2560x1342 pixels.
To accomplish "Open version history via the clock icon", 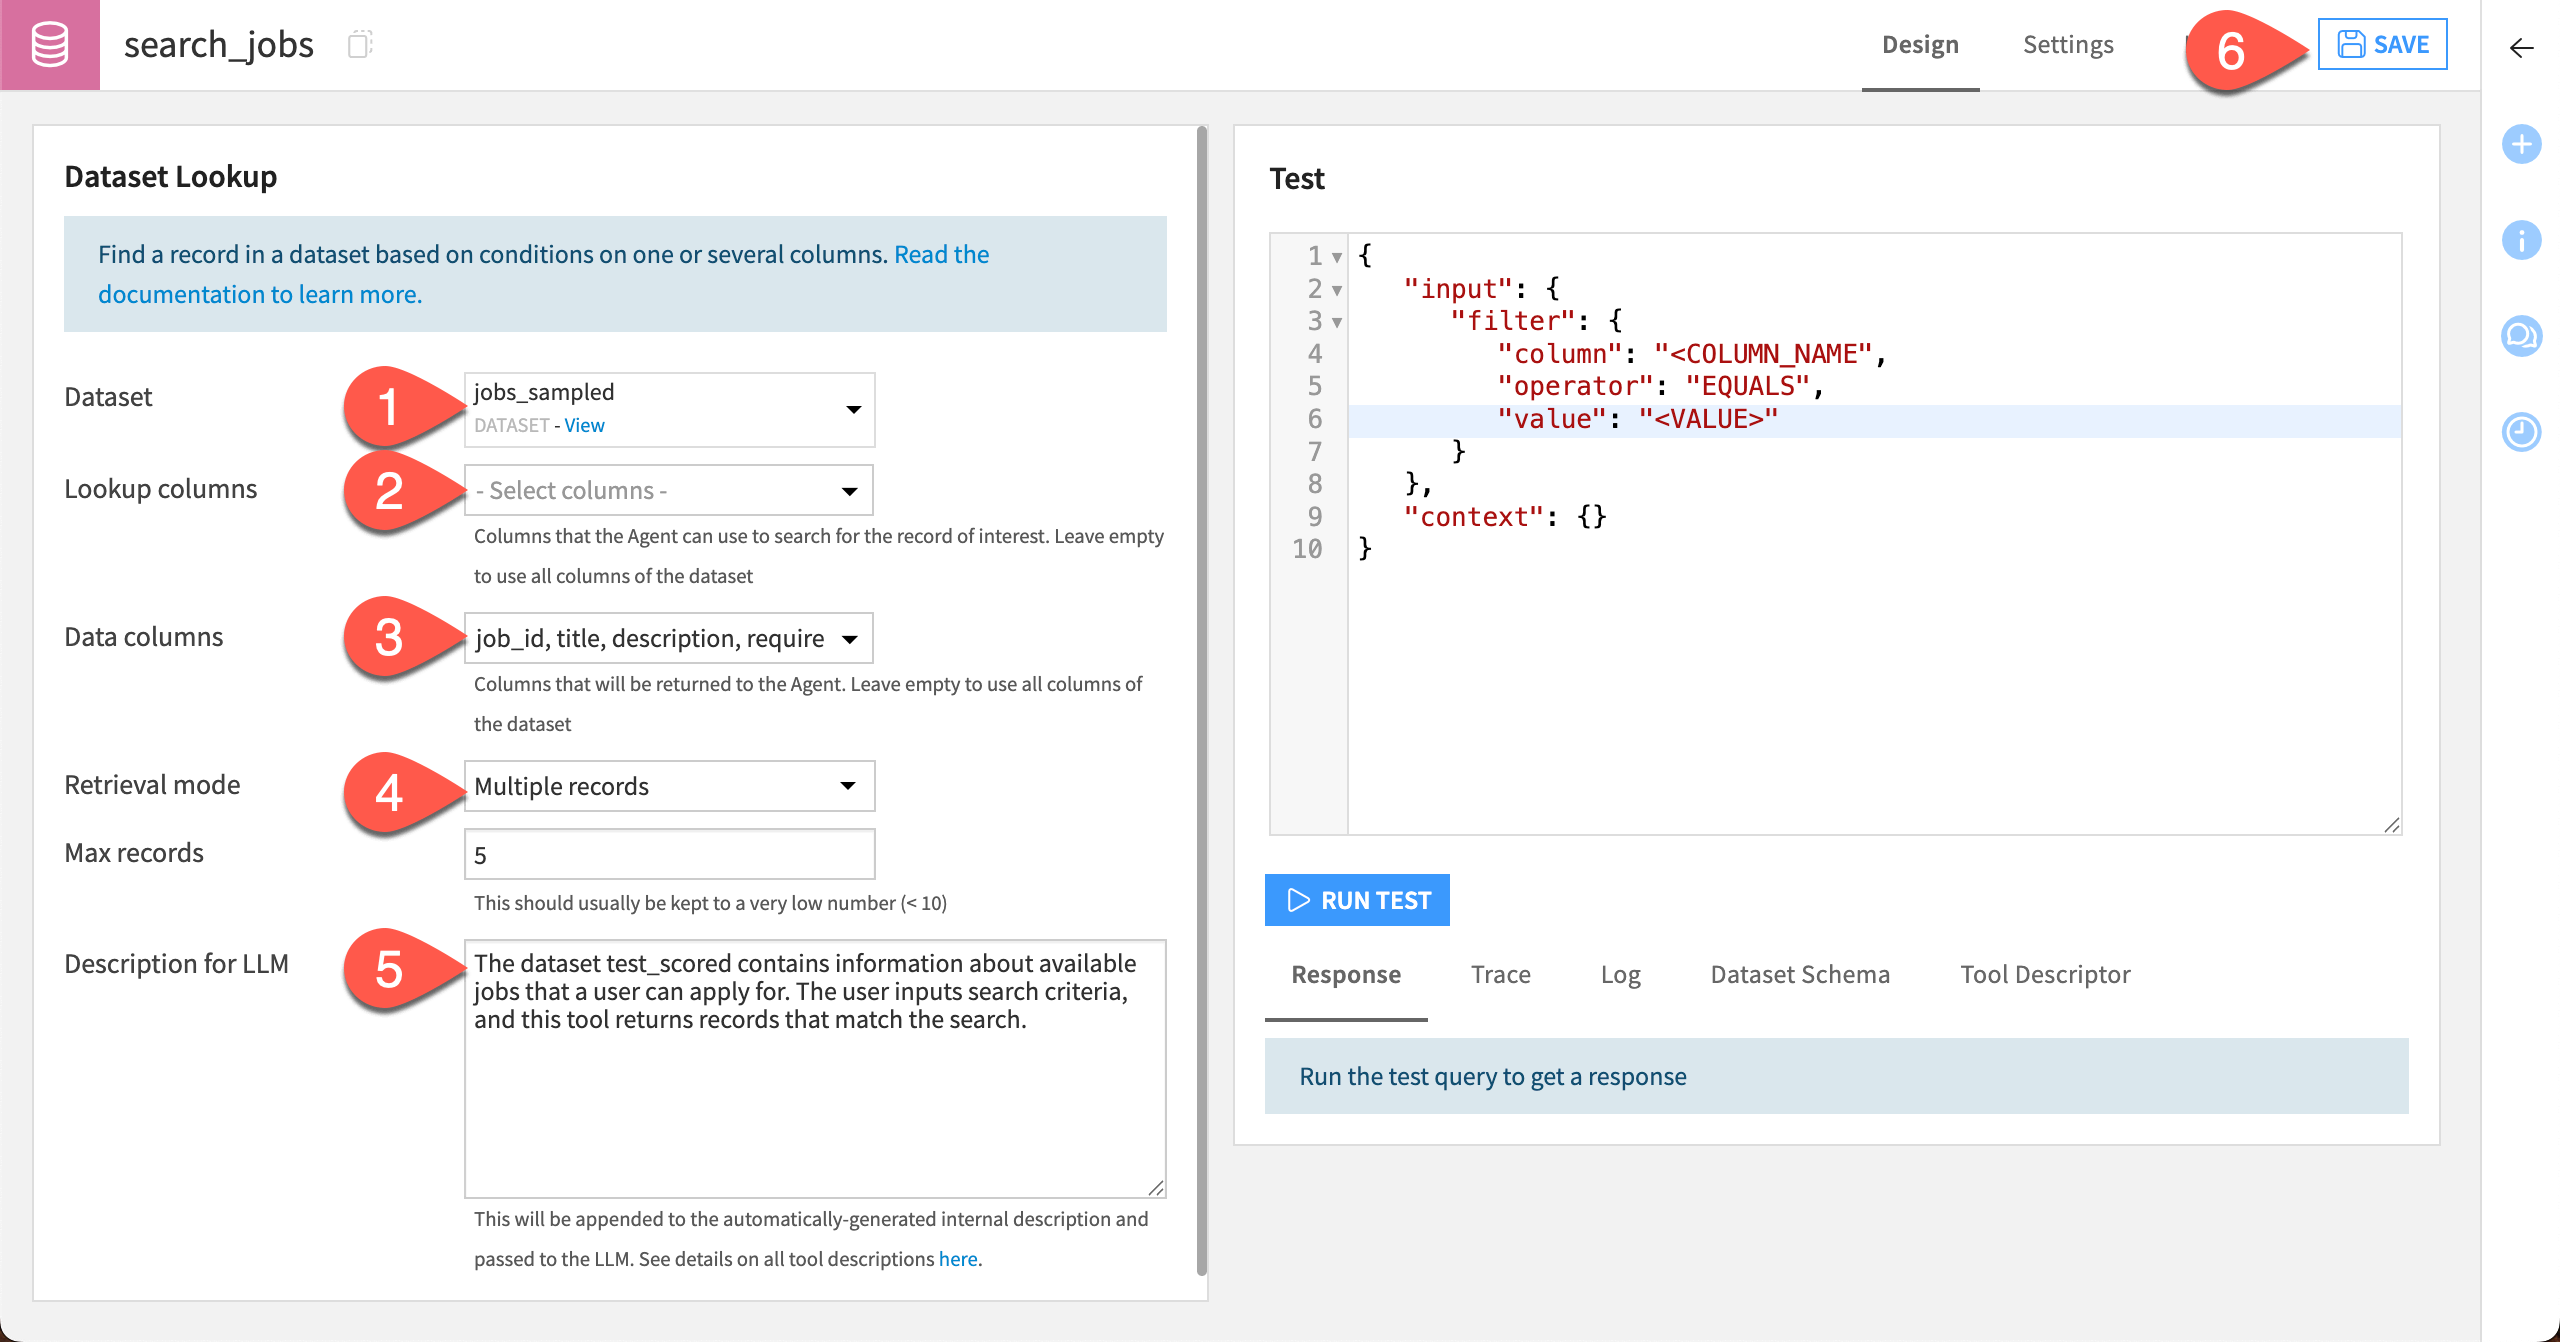I will (2521, 432).
